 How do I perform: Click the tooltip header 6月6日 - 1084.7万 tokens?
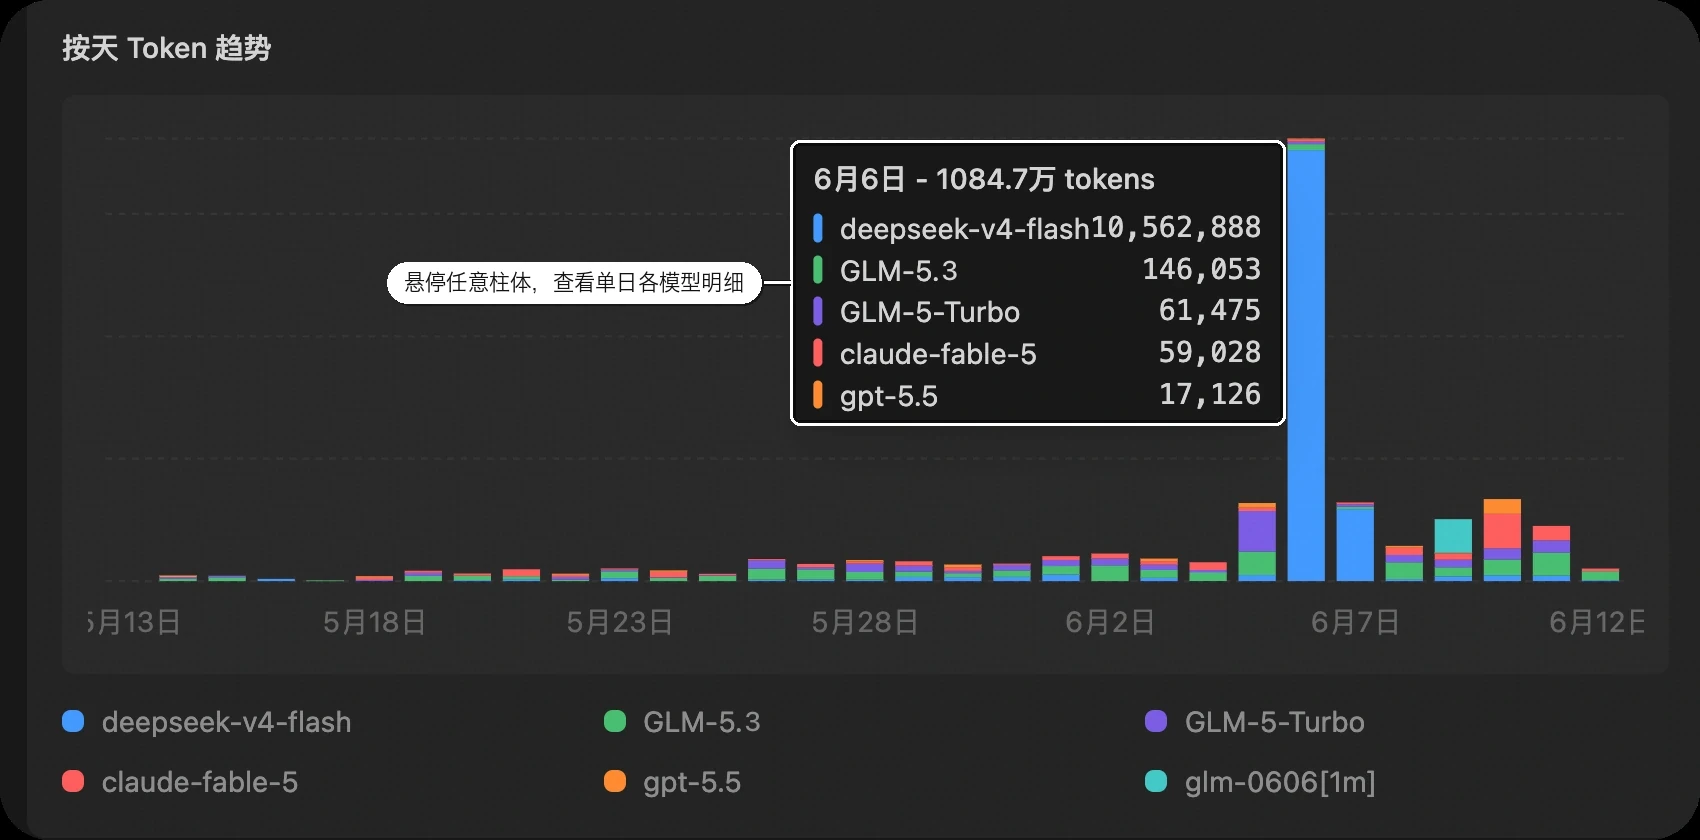click(x=984, y=179)
